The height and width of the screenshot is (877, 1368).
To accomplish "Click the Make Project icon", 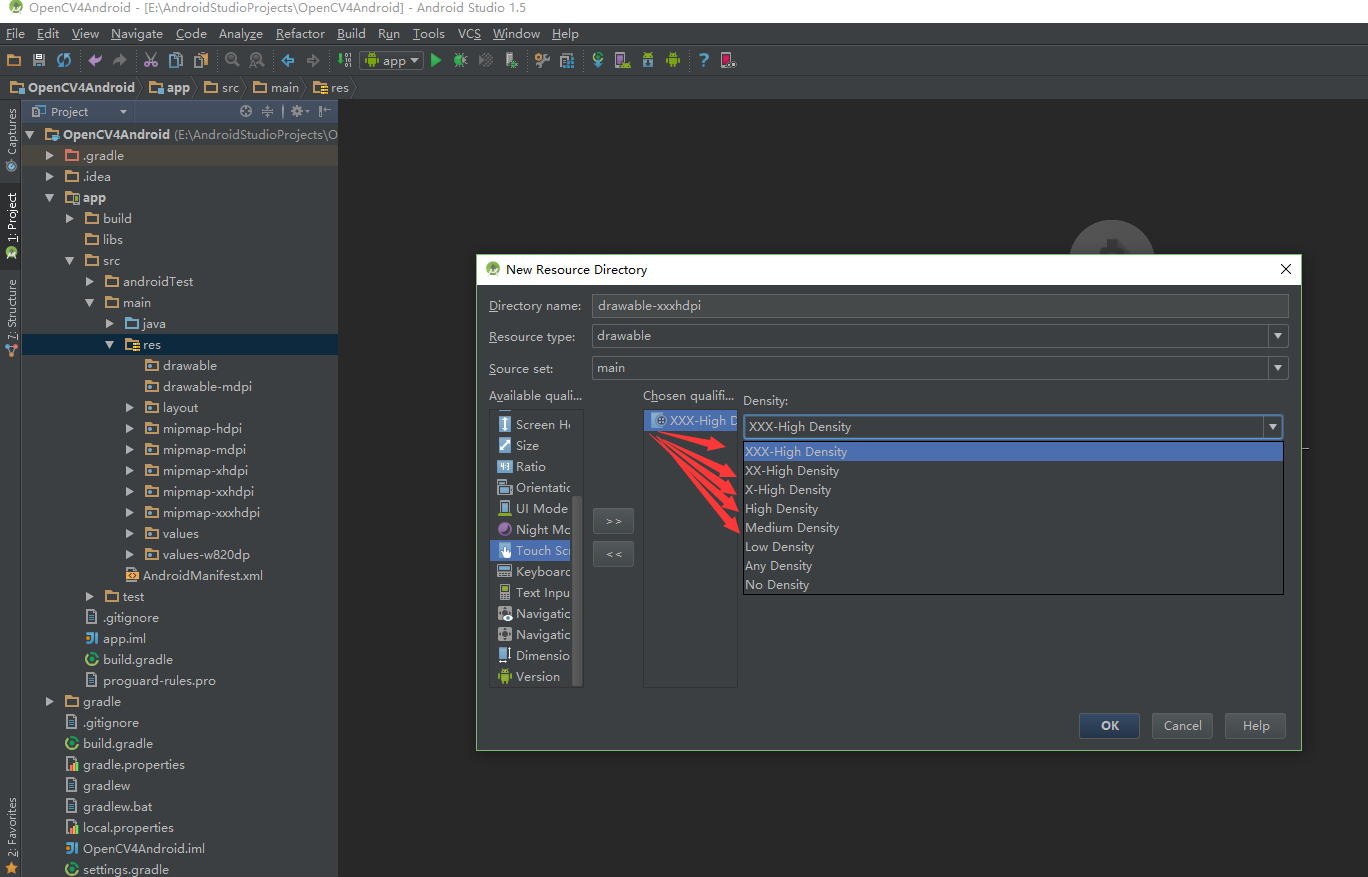I will point(344,60).
